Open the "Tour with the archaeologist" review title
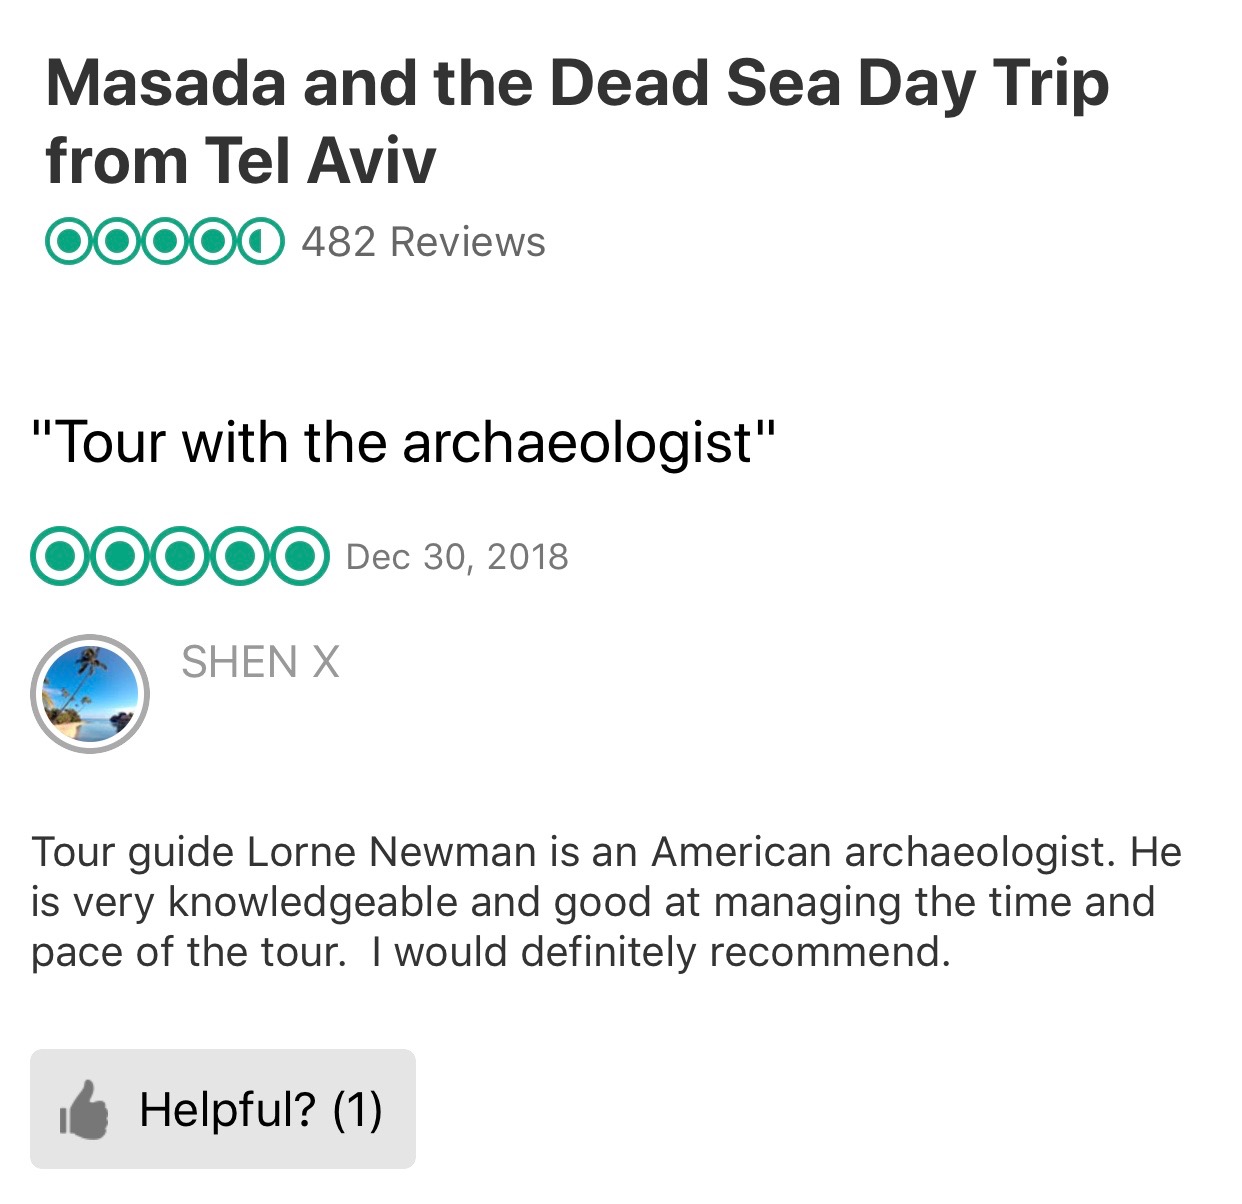Viewport: 1242px width, 1204px height. click(403, 442)
